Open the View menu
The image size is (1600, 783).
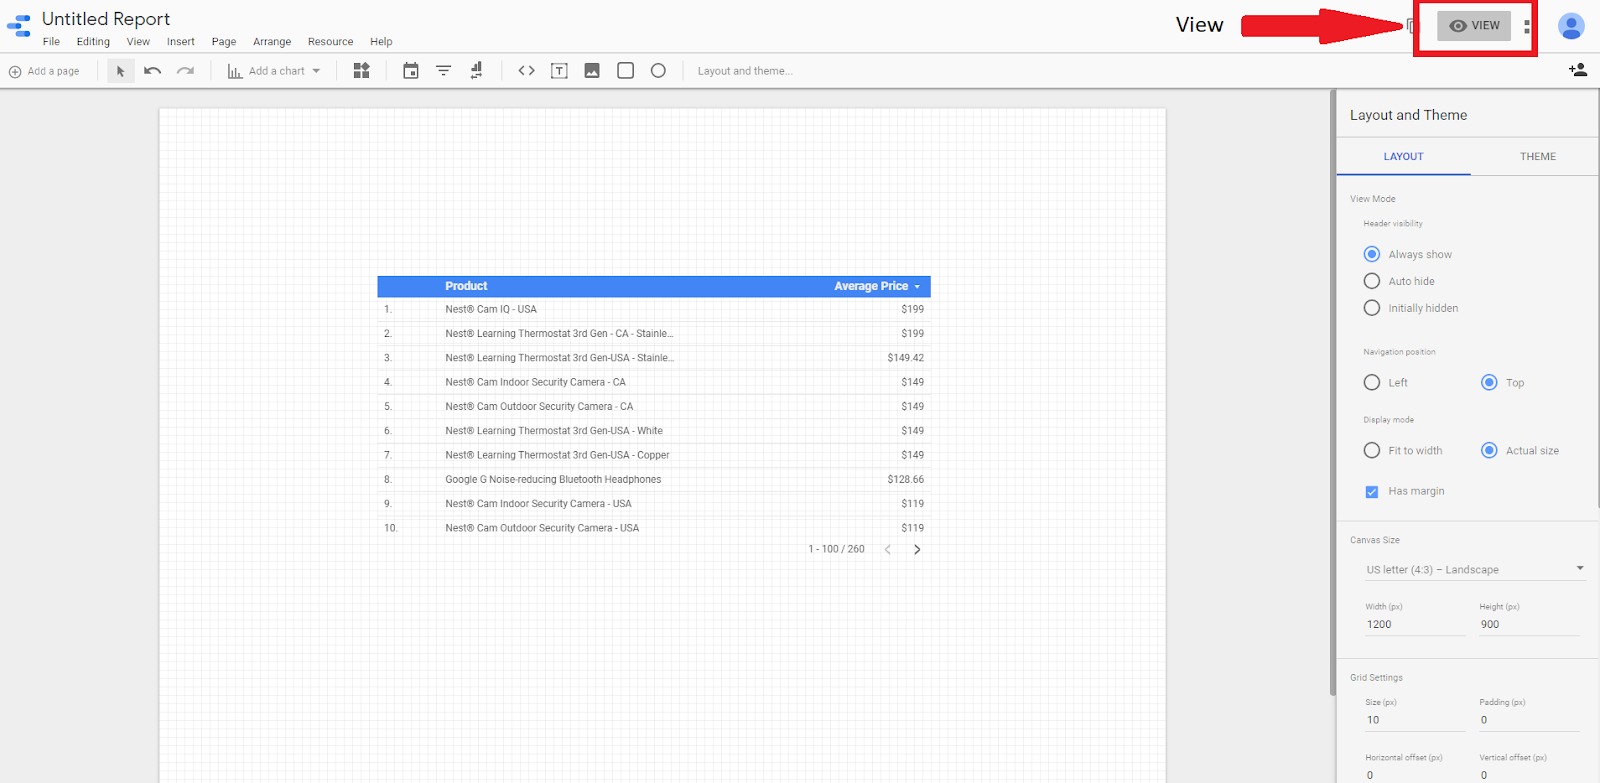click(138, 42)
